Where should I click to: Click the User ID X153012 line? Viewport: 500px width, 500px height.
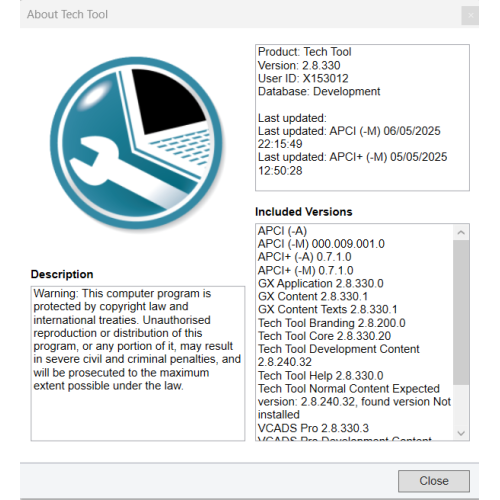point(303,78)
